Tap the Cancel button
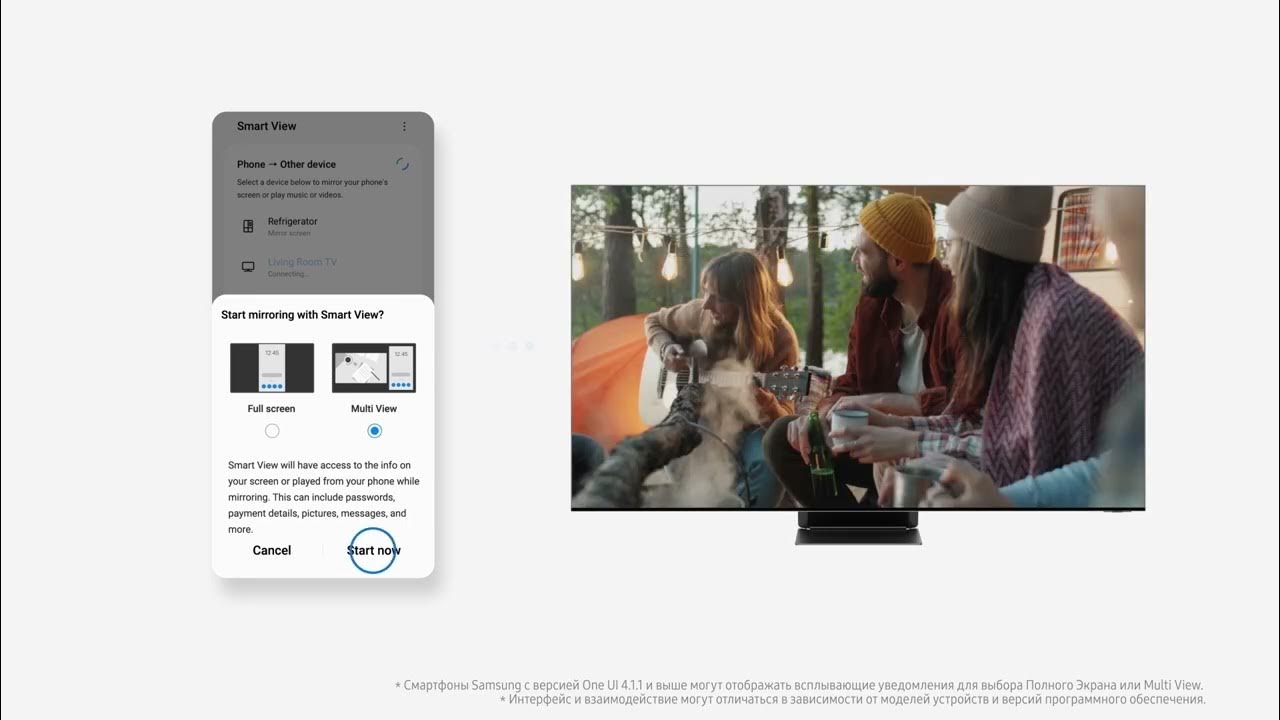 pos(272,551)
